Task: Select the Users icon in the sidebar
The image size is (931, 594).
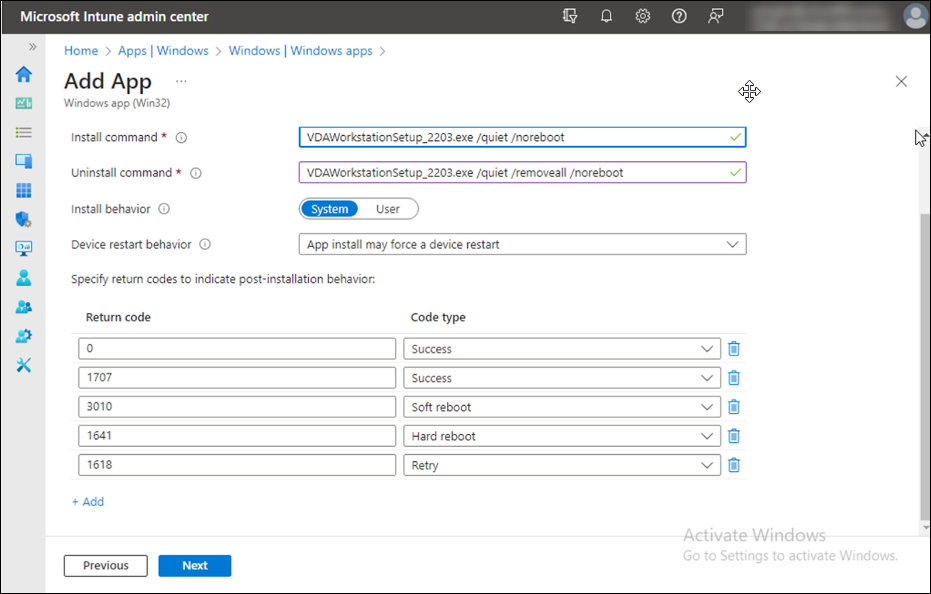Action: pos(23,277)
